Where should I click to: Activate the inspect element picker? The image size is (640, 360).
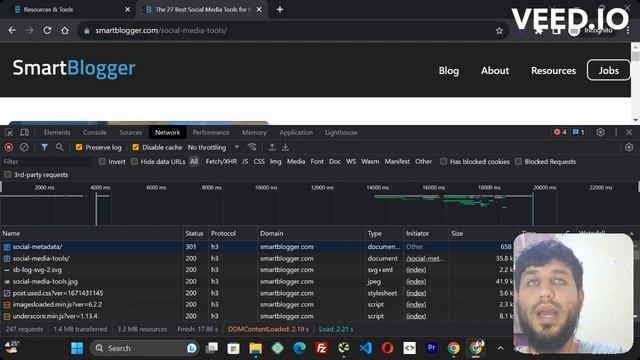tap(9, 132)
